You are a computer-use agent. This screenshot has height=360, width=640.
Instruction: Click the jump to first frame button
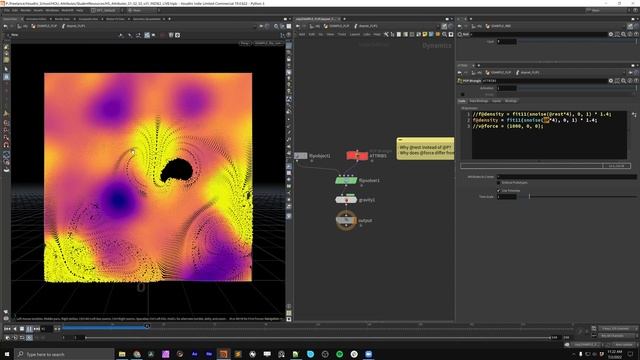7,328
